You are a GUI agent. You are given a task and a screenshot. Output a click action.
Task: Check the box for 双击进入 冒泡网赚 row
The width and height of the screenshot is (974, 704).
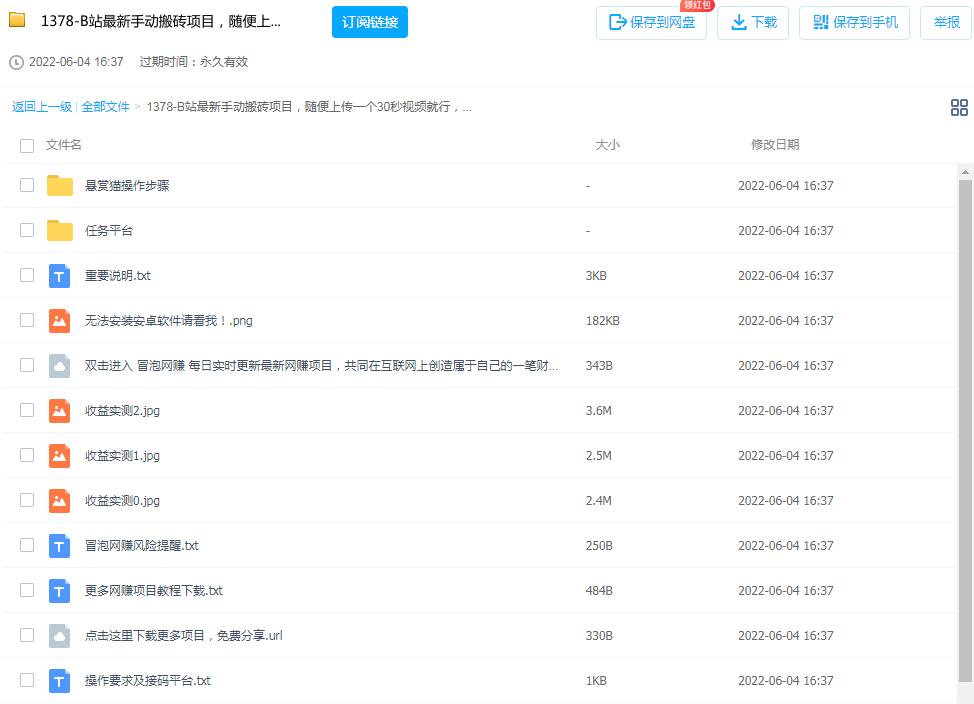click(x=27, y=365)
